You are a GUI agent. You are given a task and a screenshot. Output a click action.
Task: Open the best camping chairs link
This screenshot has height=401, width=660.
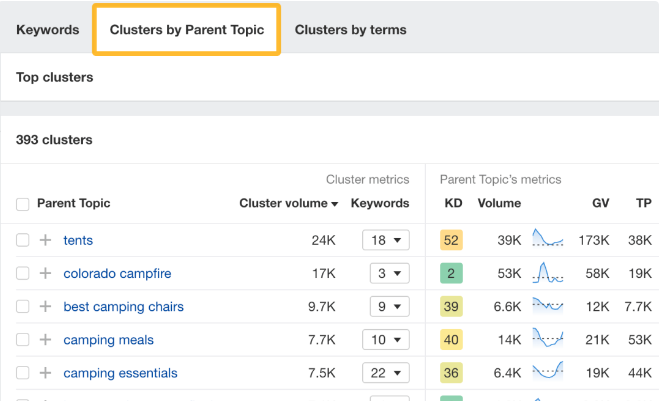pyautogui.click(x=123, y=307)
